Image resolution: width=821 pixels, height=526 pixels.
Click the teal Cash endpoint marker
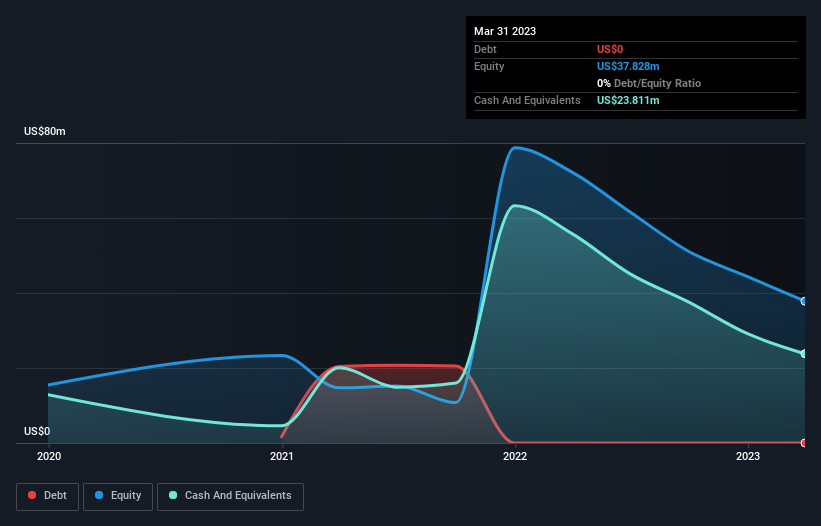804,354
